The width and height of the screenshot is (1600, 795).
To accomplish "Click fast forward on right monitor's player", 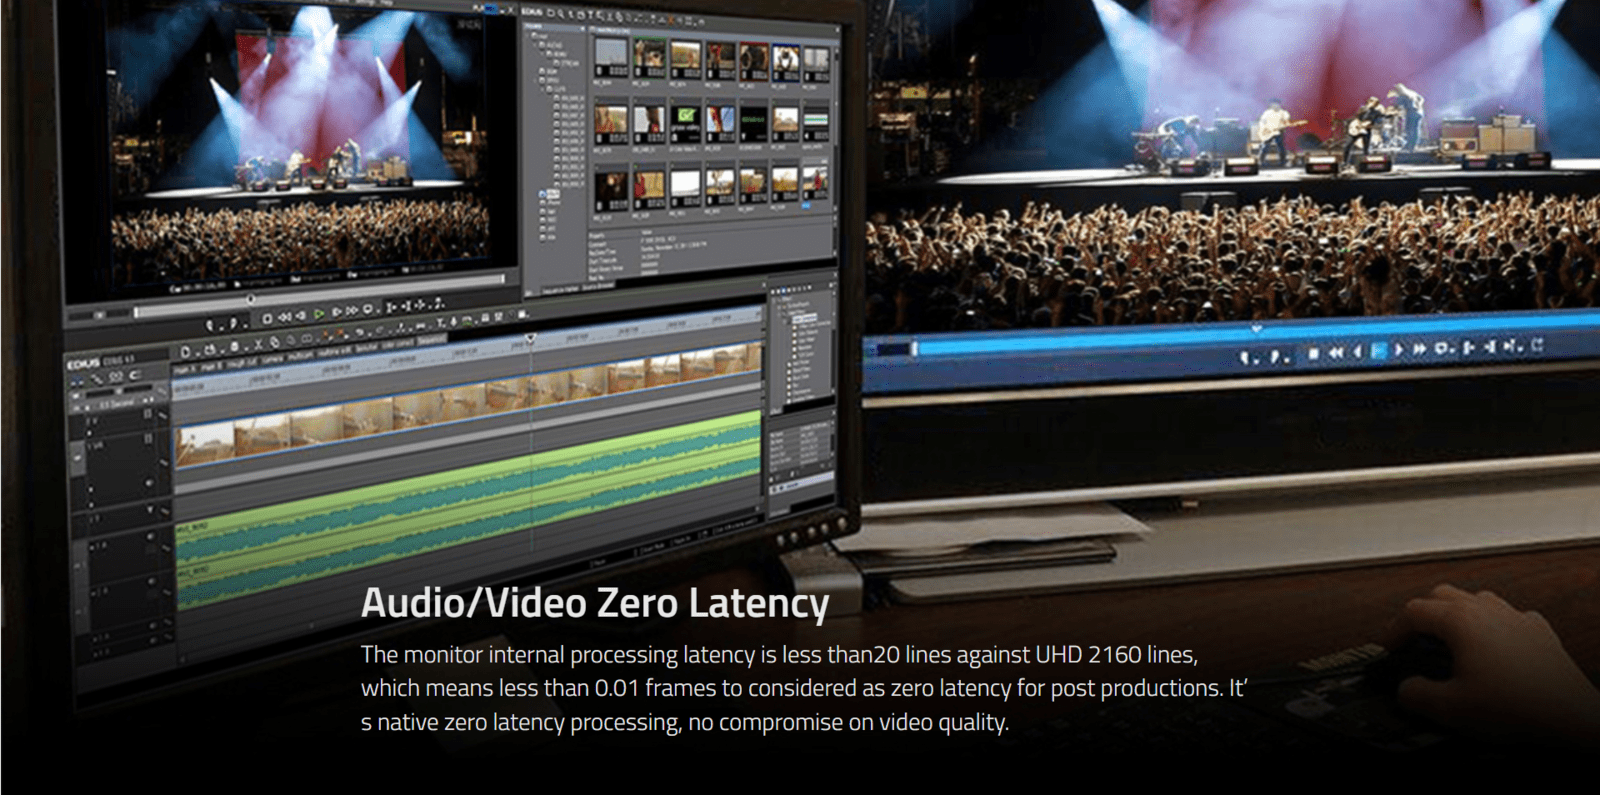I will 1418,350.
